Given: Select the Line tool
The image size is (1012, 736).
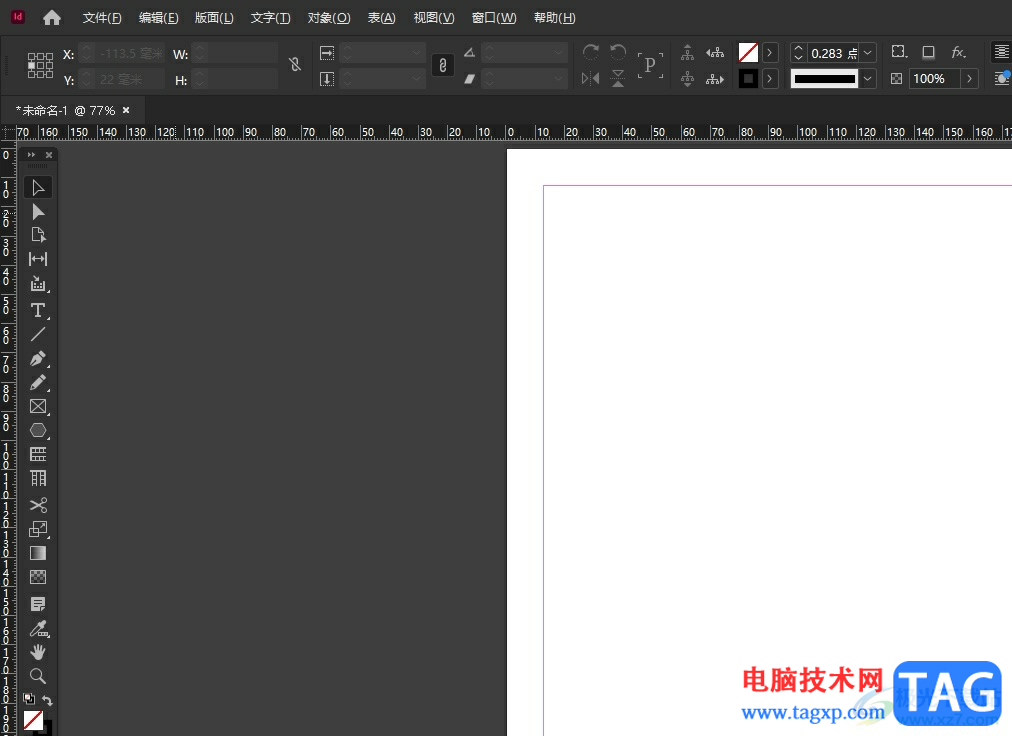Looking at the screenshot, I should tap(38, 334).
